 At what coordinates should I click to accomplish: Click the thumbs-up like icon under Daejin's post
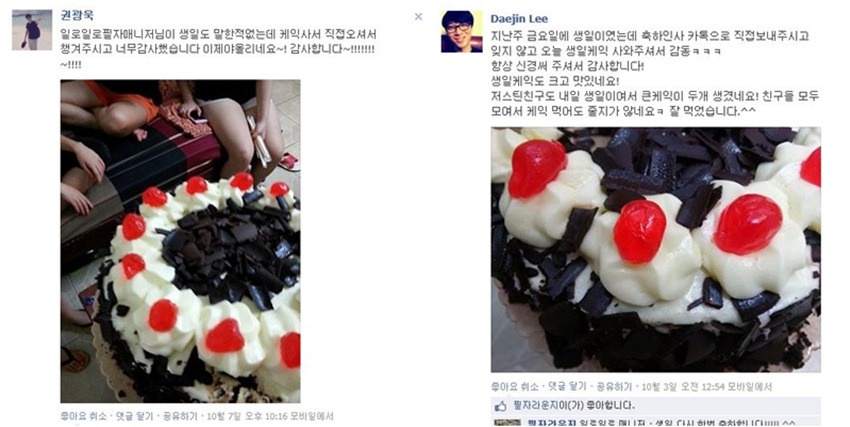[500, 405]
